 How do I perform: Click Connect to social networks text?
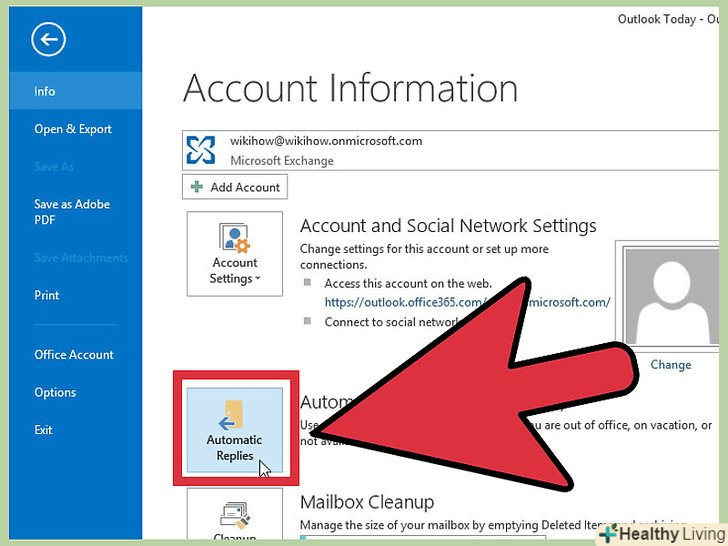point(392,322)
